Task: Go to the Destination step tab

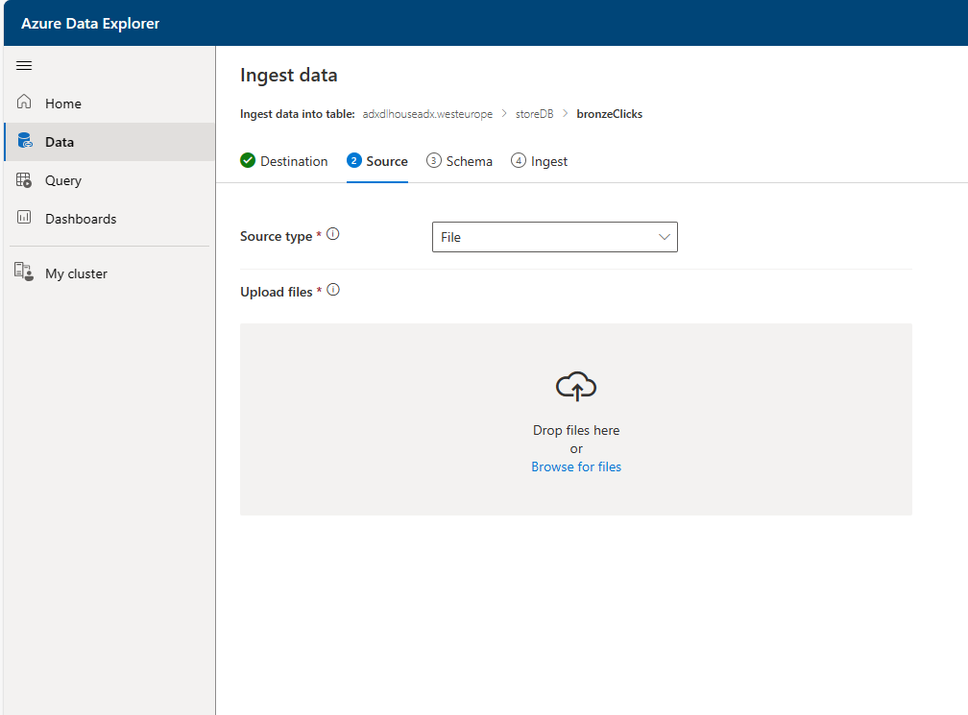Action: (x=284, y=161)
